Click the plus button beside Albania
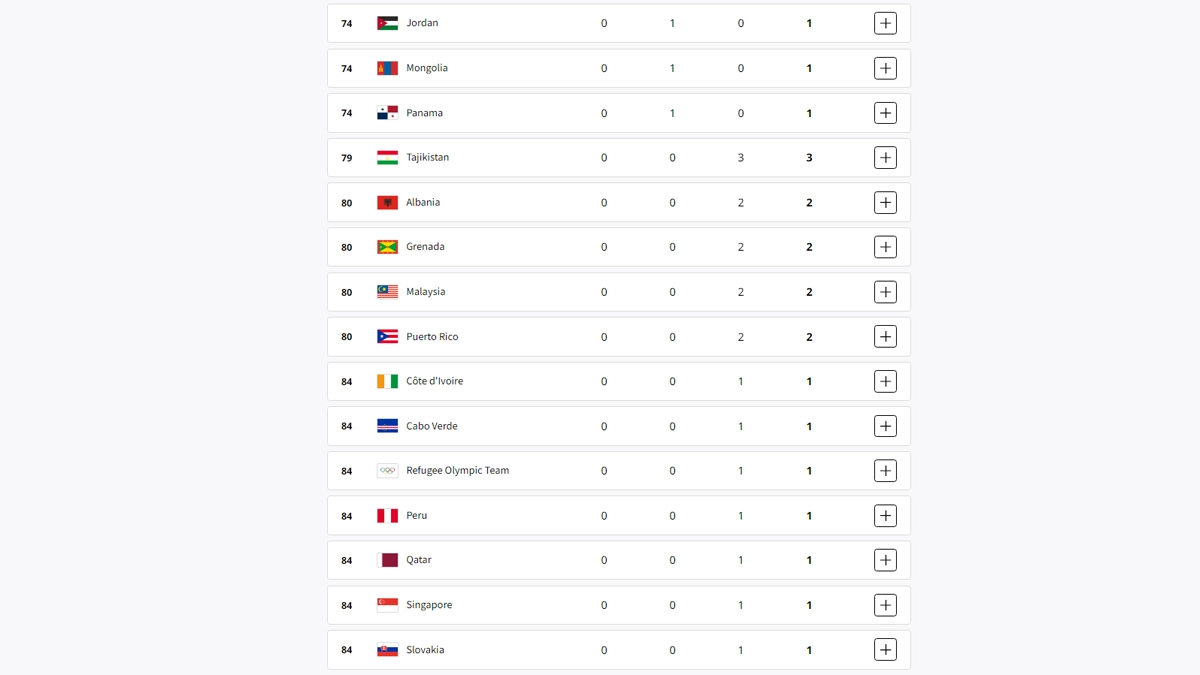This screenshot has width=1200, height=675. click(x=885, y=203)
